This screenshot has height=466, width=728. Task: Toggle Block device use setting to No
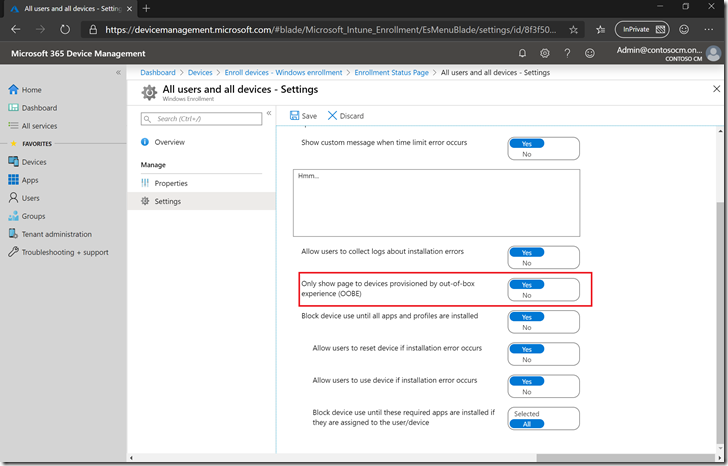[x=527, y=328]
